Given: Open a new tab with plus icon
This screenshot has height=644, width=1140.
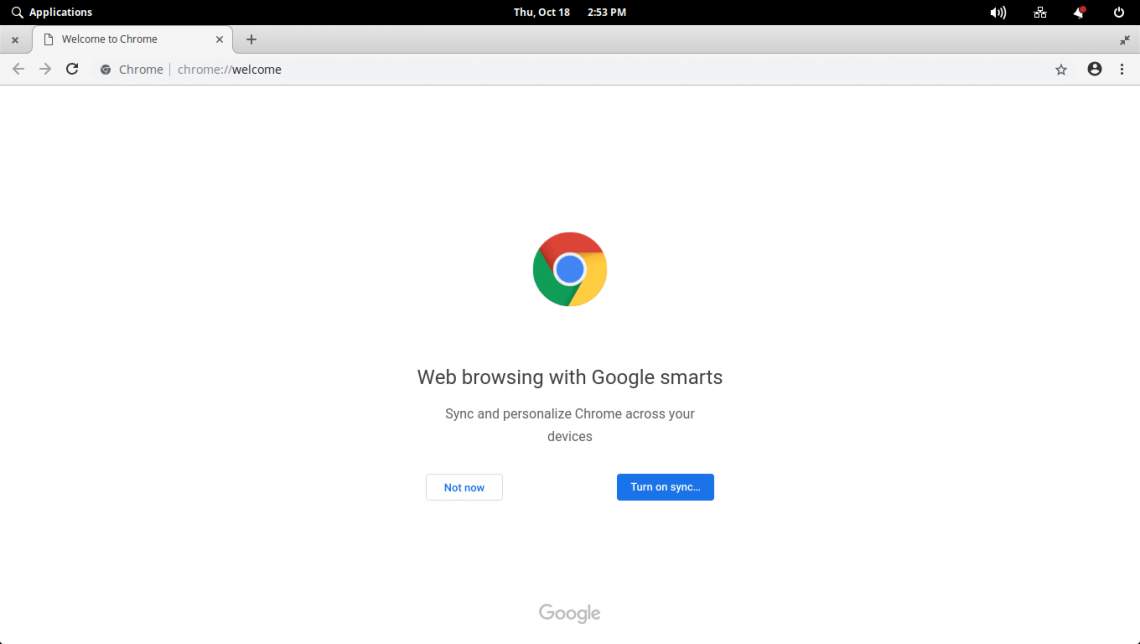Looking at the screenshot, I should click(251, 39).
